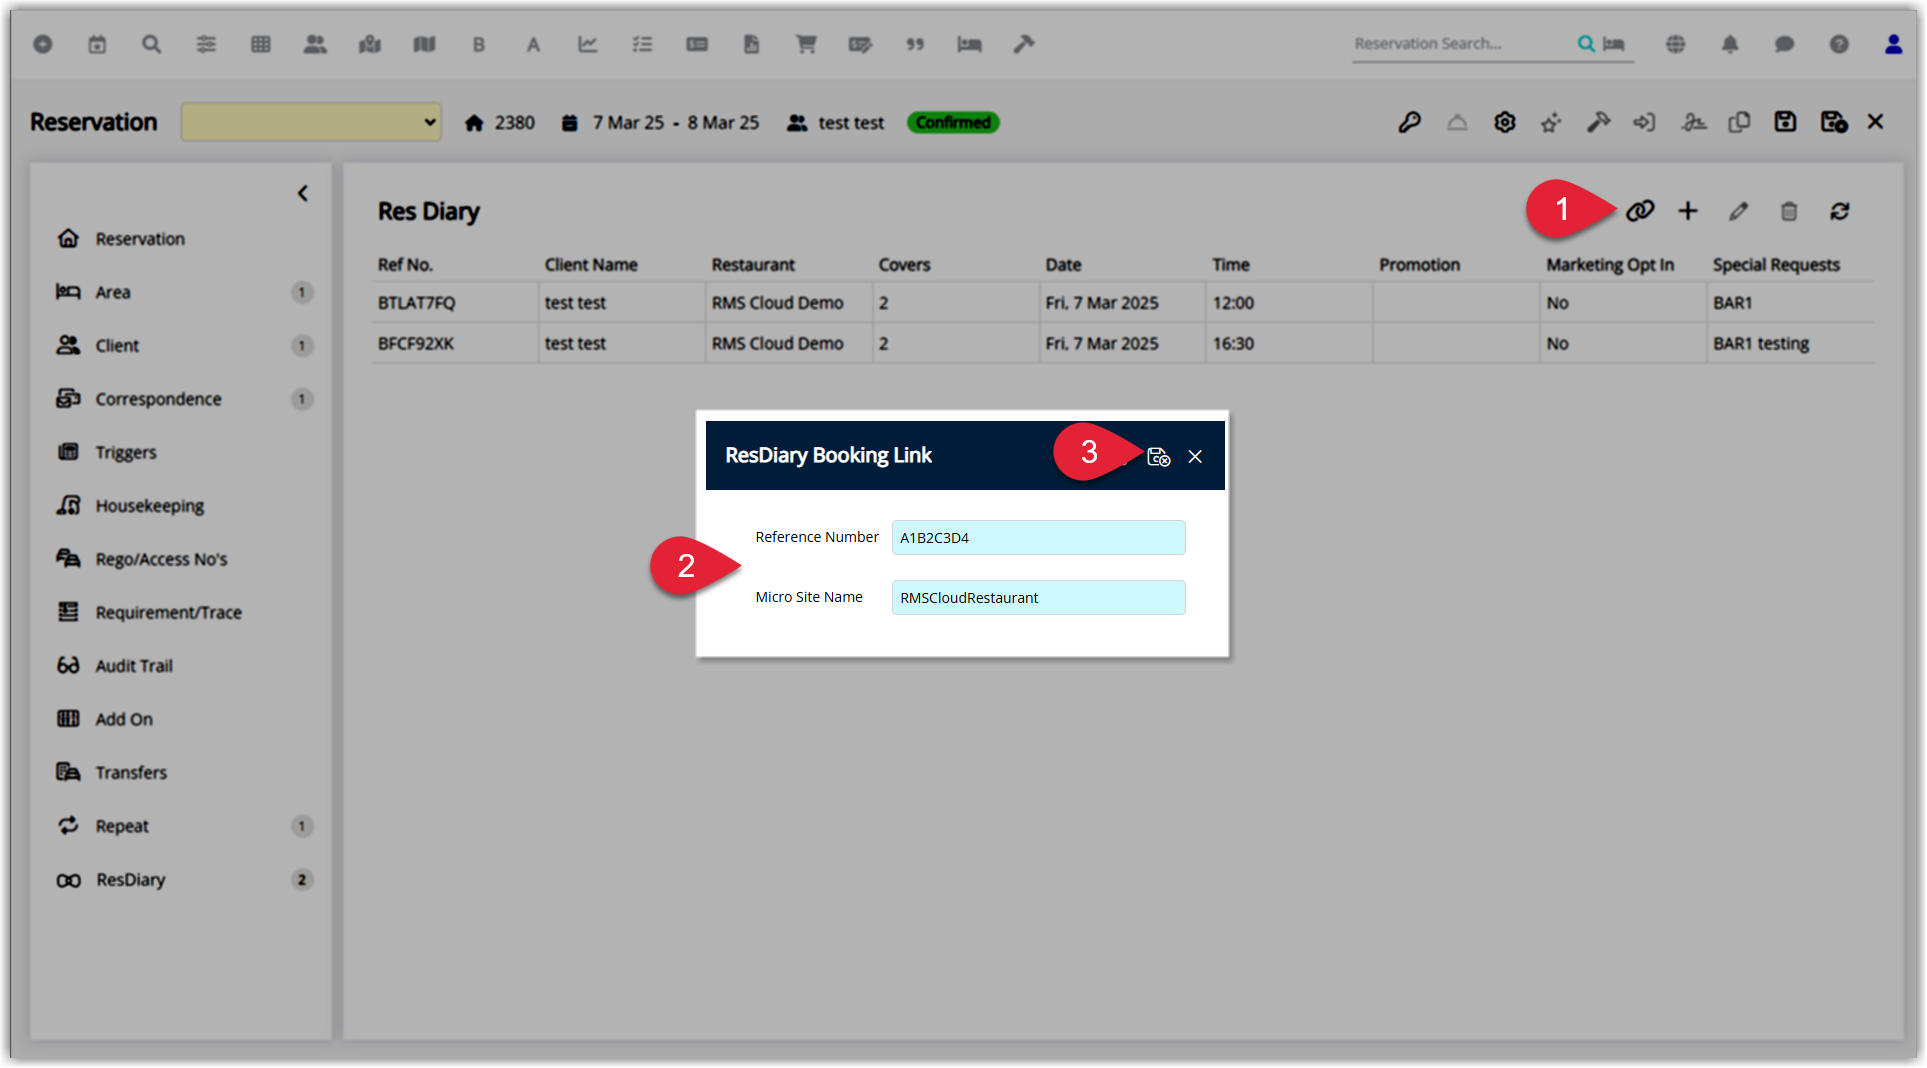This screenshot has width=1927, height=1068.
Task: Open the bed icon in top toolbar
Action: (969, 44)
